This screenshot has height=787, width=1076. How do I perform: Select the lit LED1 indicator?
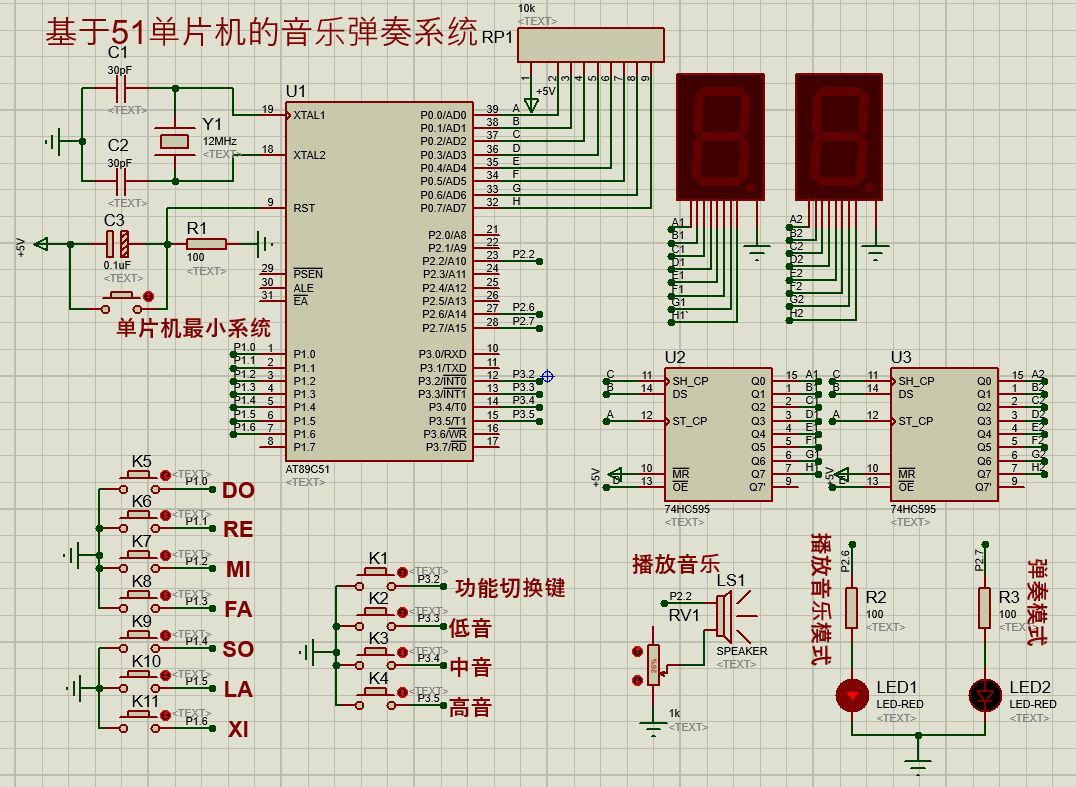tap(852, 696)
